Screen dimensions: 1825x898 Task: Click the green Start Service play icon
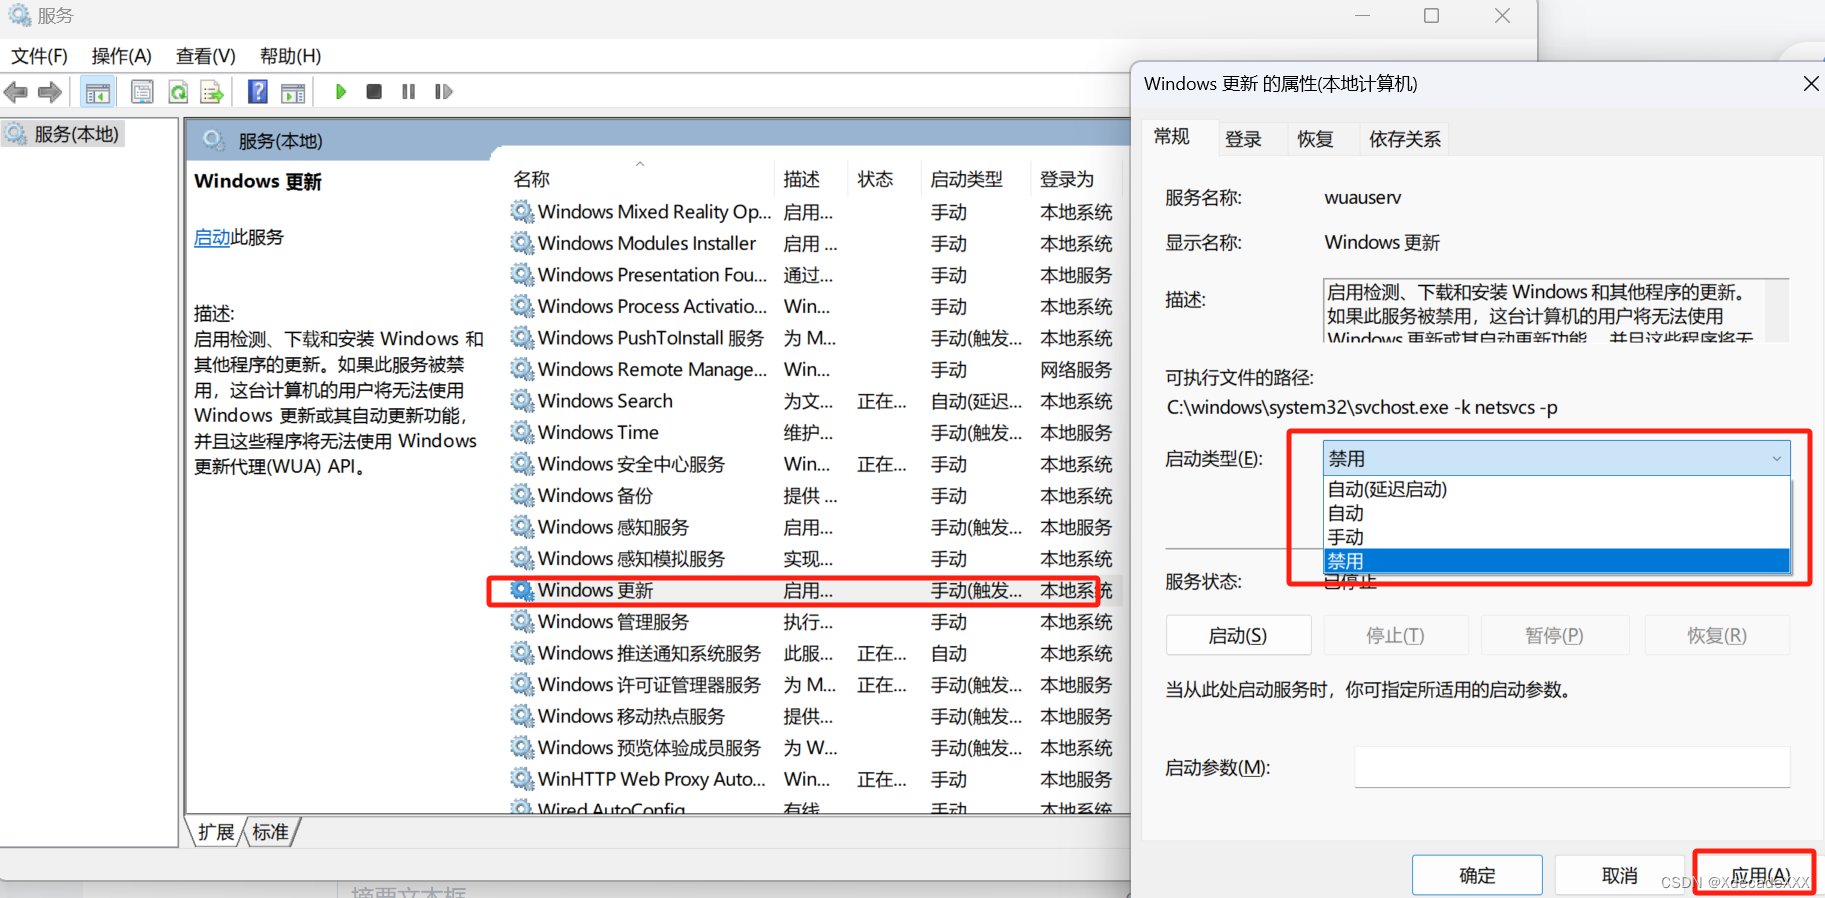point(340,92)
